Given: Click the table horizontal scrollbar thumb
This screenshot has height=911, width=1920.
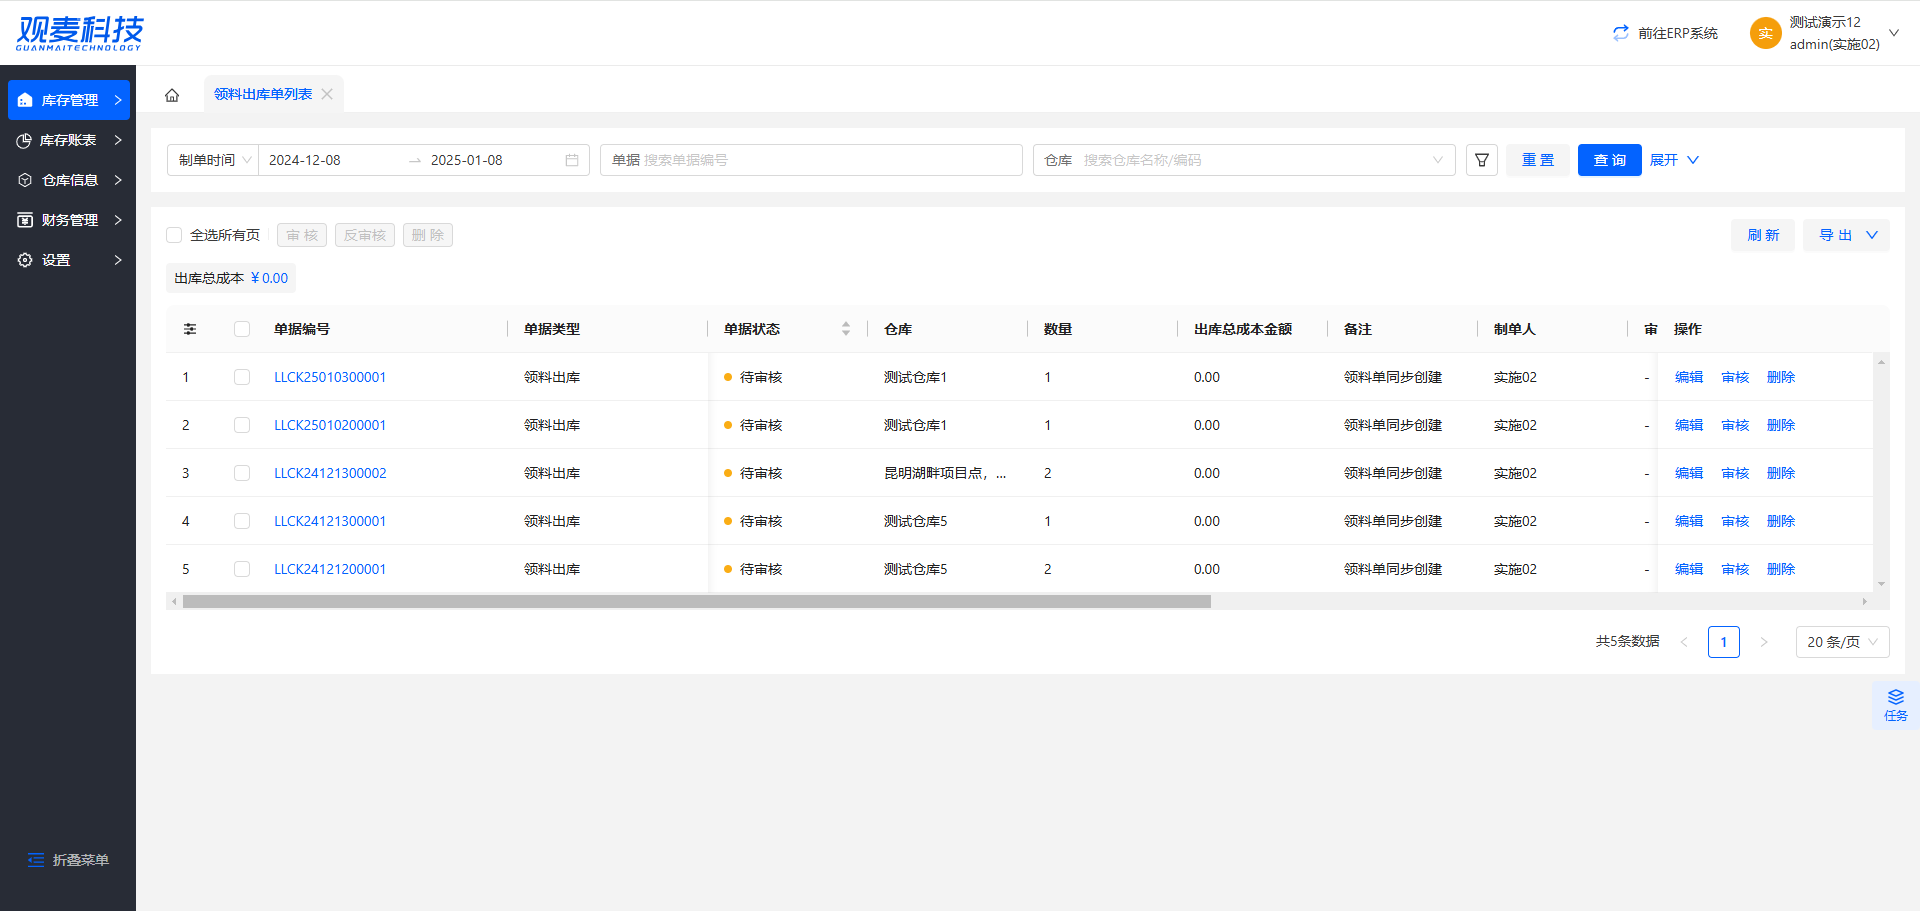Looking at the screenshot, I should (697, 602).
